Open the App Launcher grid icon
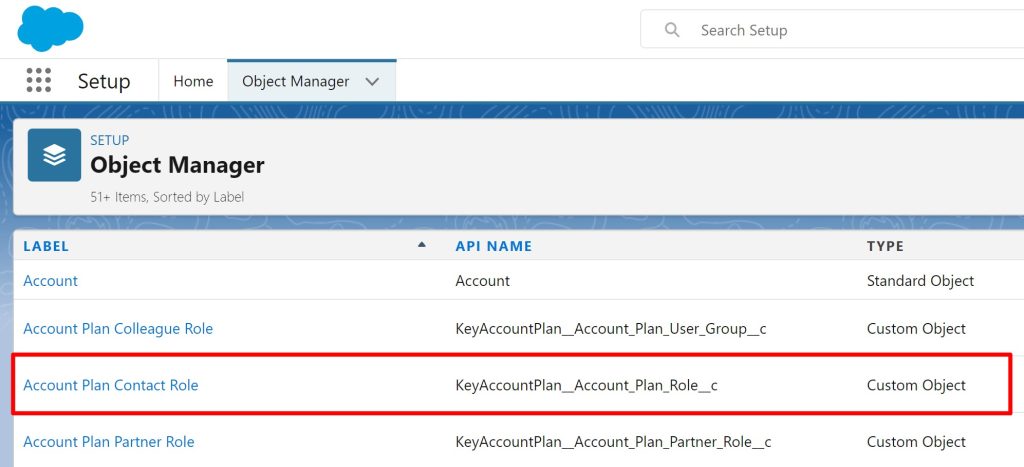Screen dimensions: 1024x467 [x=39, y=81]
